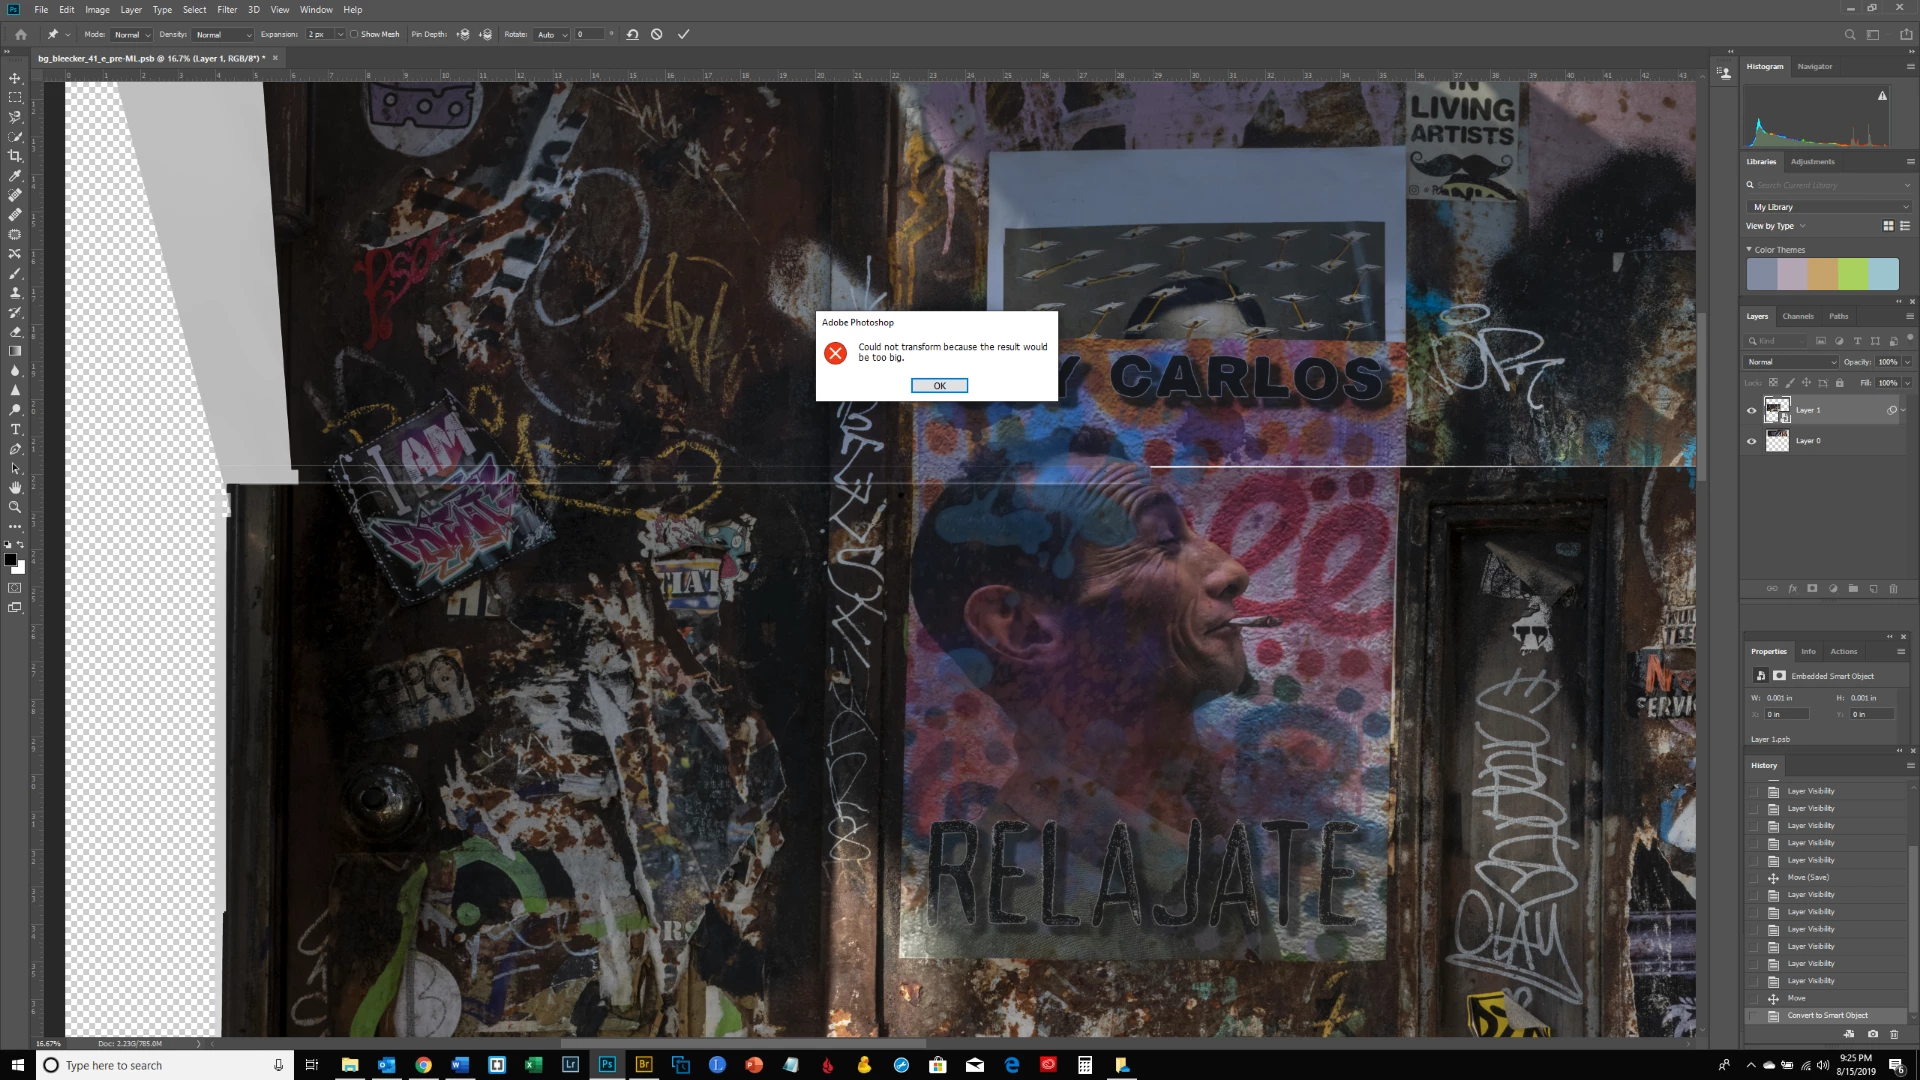Click the green swatch in Color Themes
The image size is (1920, 1080).
click(x=1852, y=274)
